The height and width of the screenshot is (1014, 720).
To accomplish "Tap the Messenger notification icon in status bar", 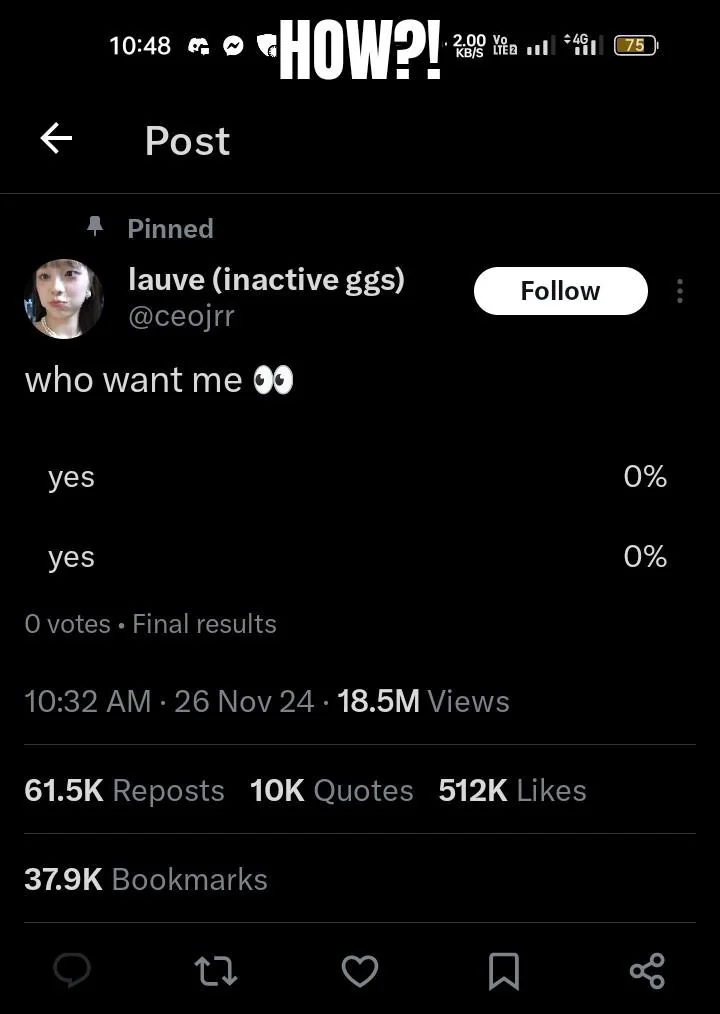I will (x=233, y=46).
